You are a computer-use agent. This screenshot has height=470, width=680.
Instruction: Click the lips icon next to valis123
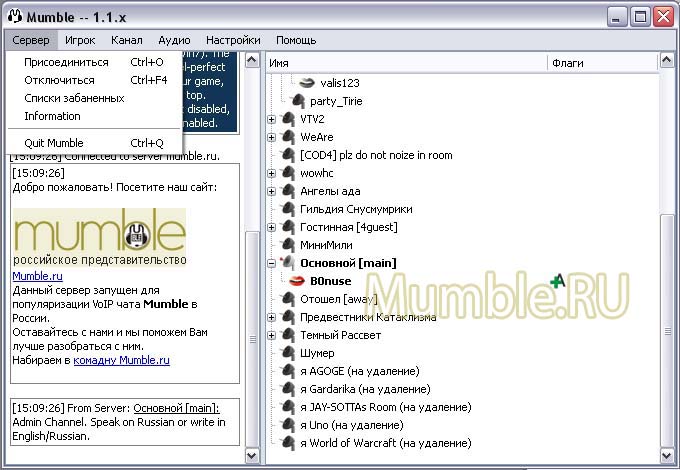pyautogui.click(x=307, y=83)
